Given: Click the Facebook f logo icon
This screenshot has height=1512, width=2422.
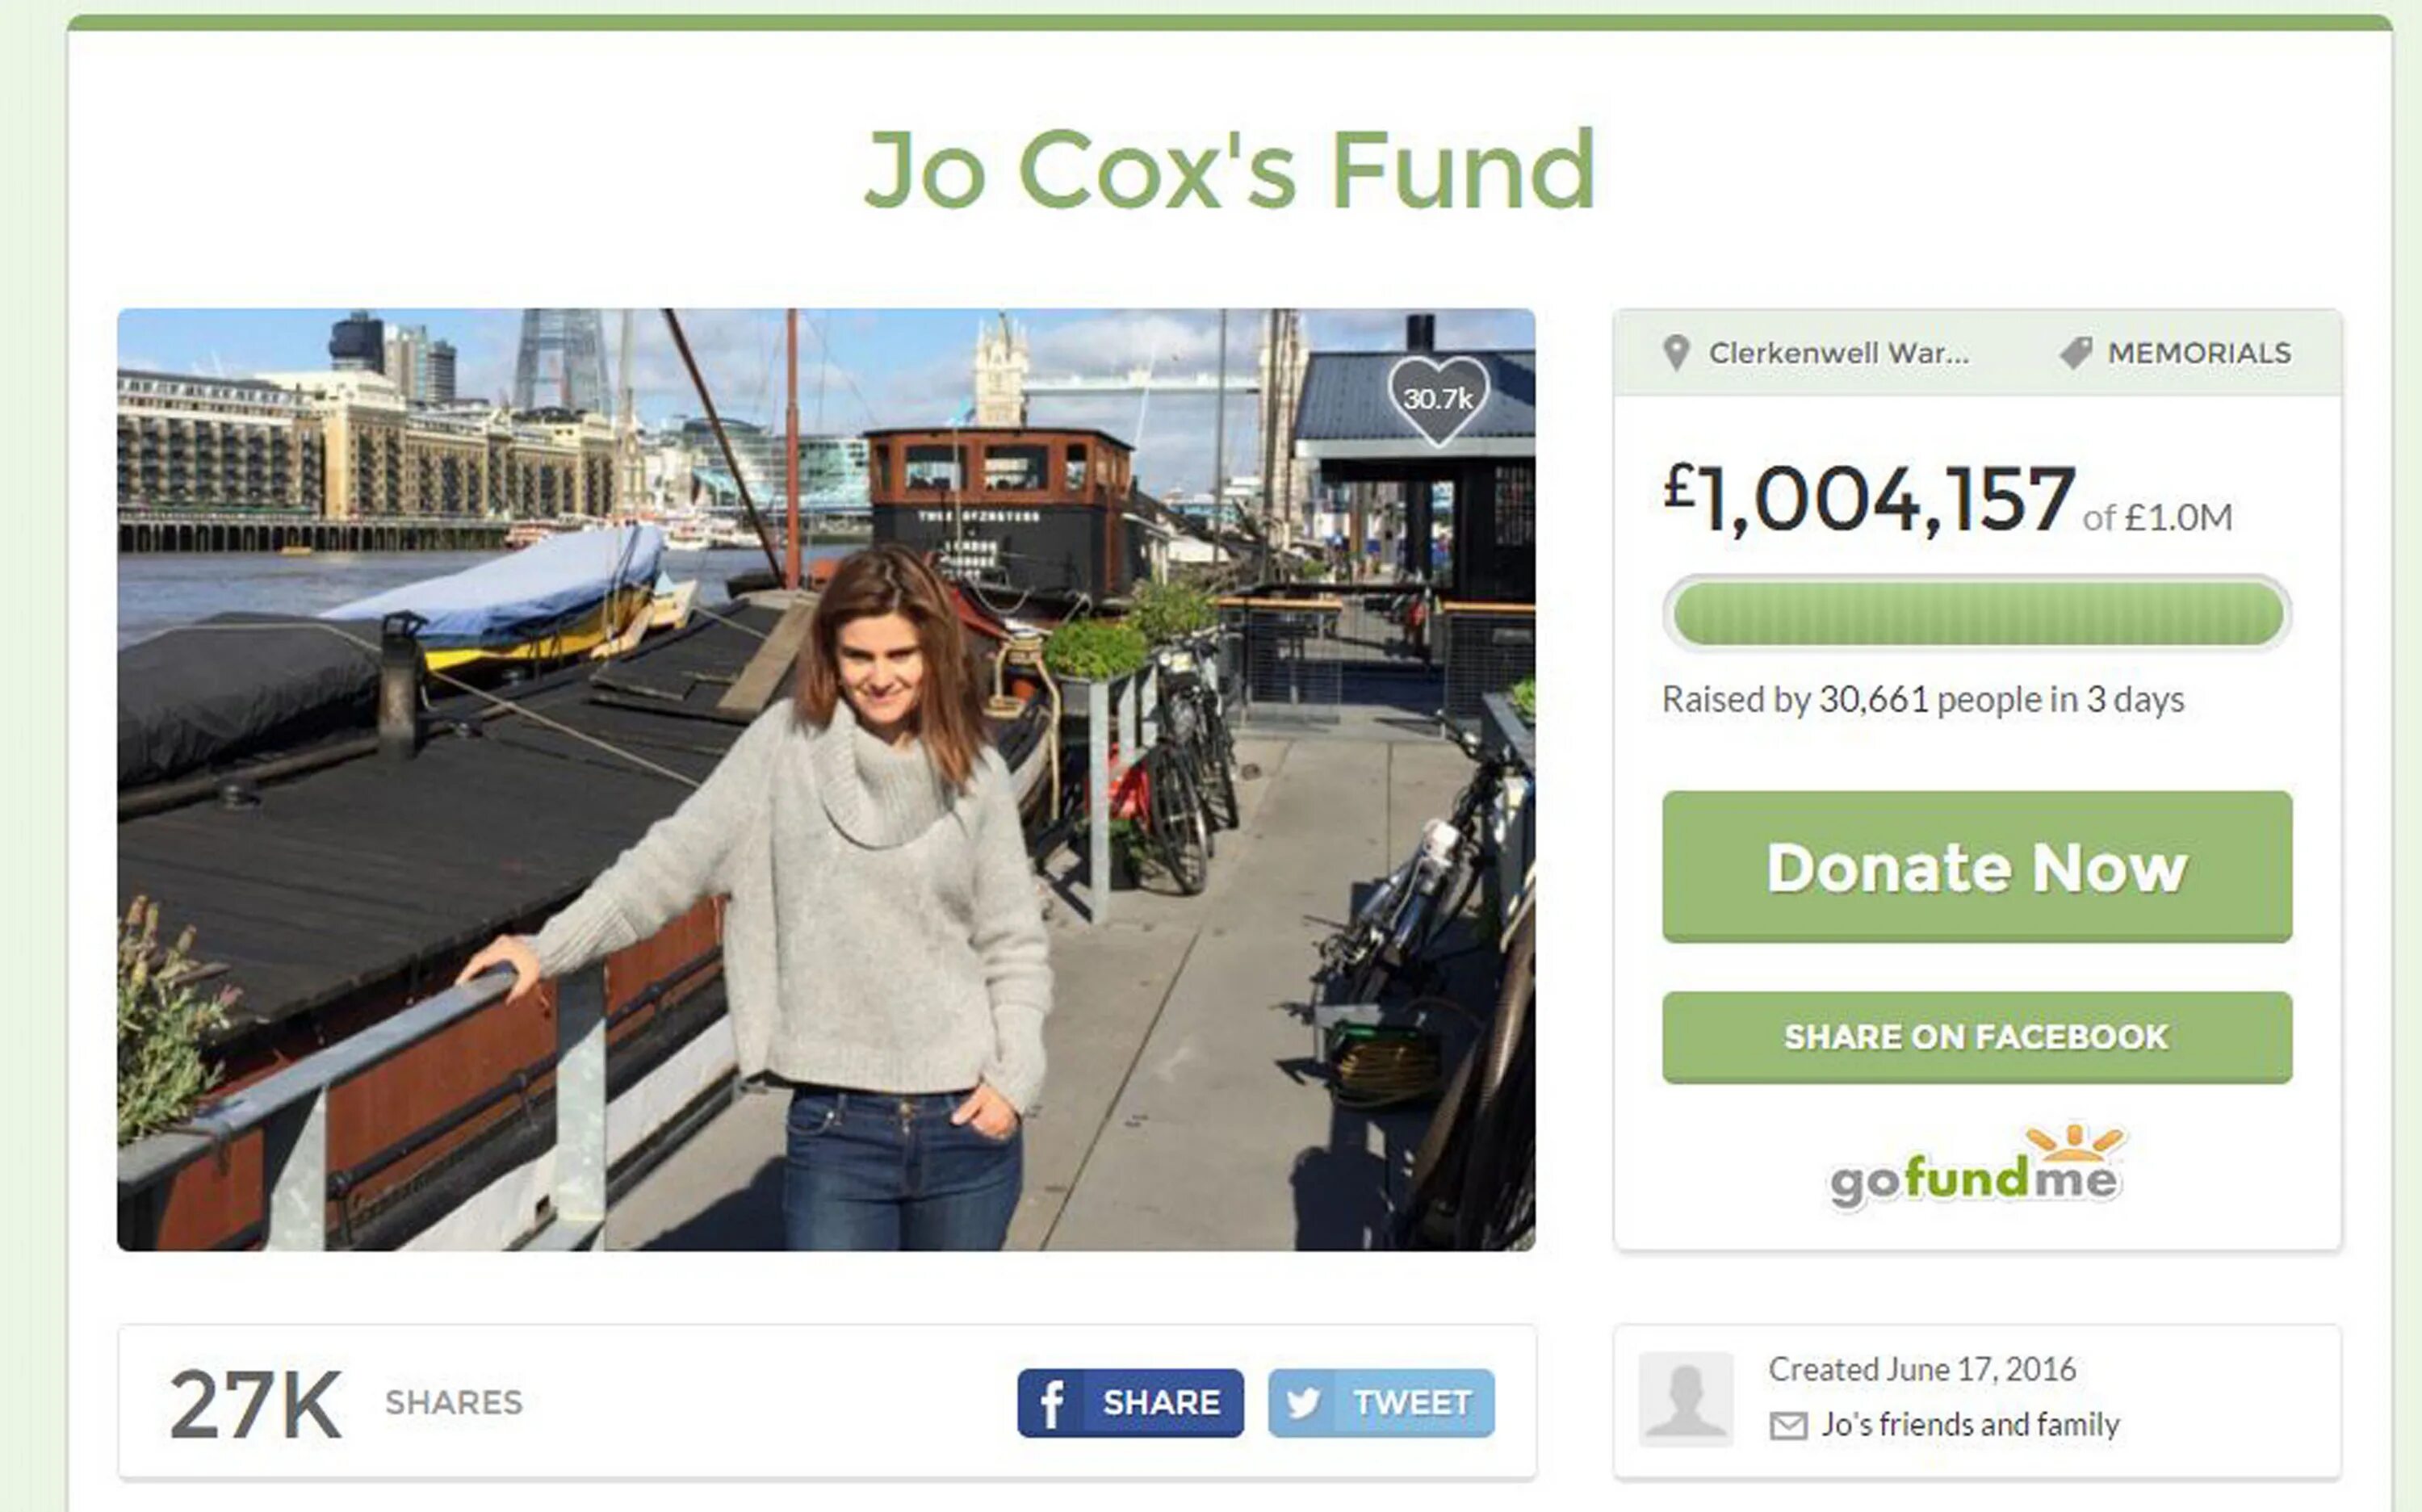Looking at the screenshot, I should click(x=1052, y=1404).
